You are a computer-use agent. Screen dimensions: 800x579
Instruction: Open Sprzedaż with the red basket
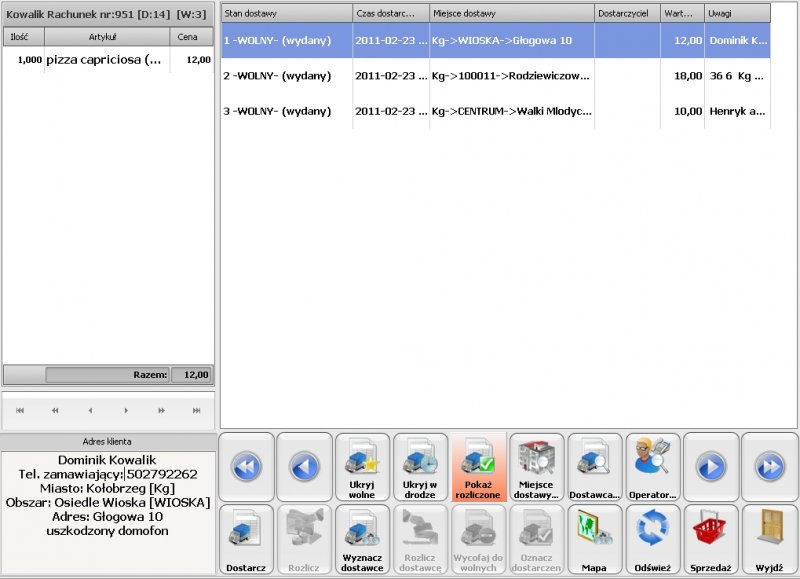coord(710,539)
